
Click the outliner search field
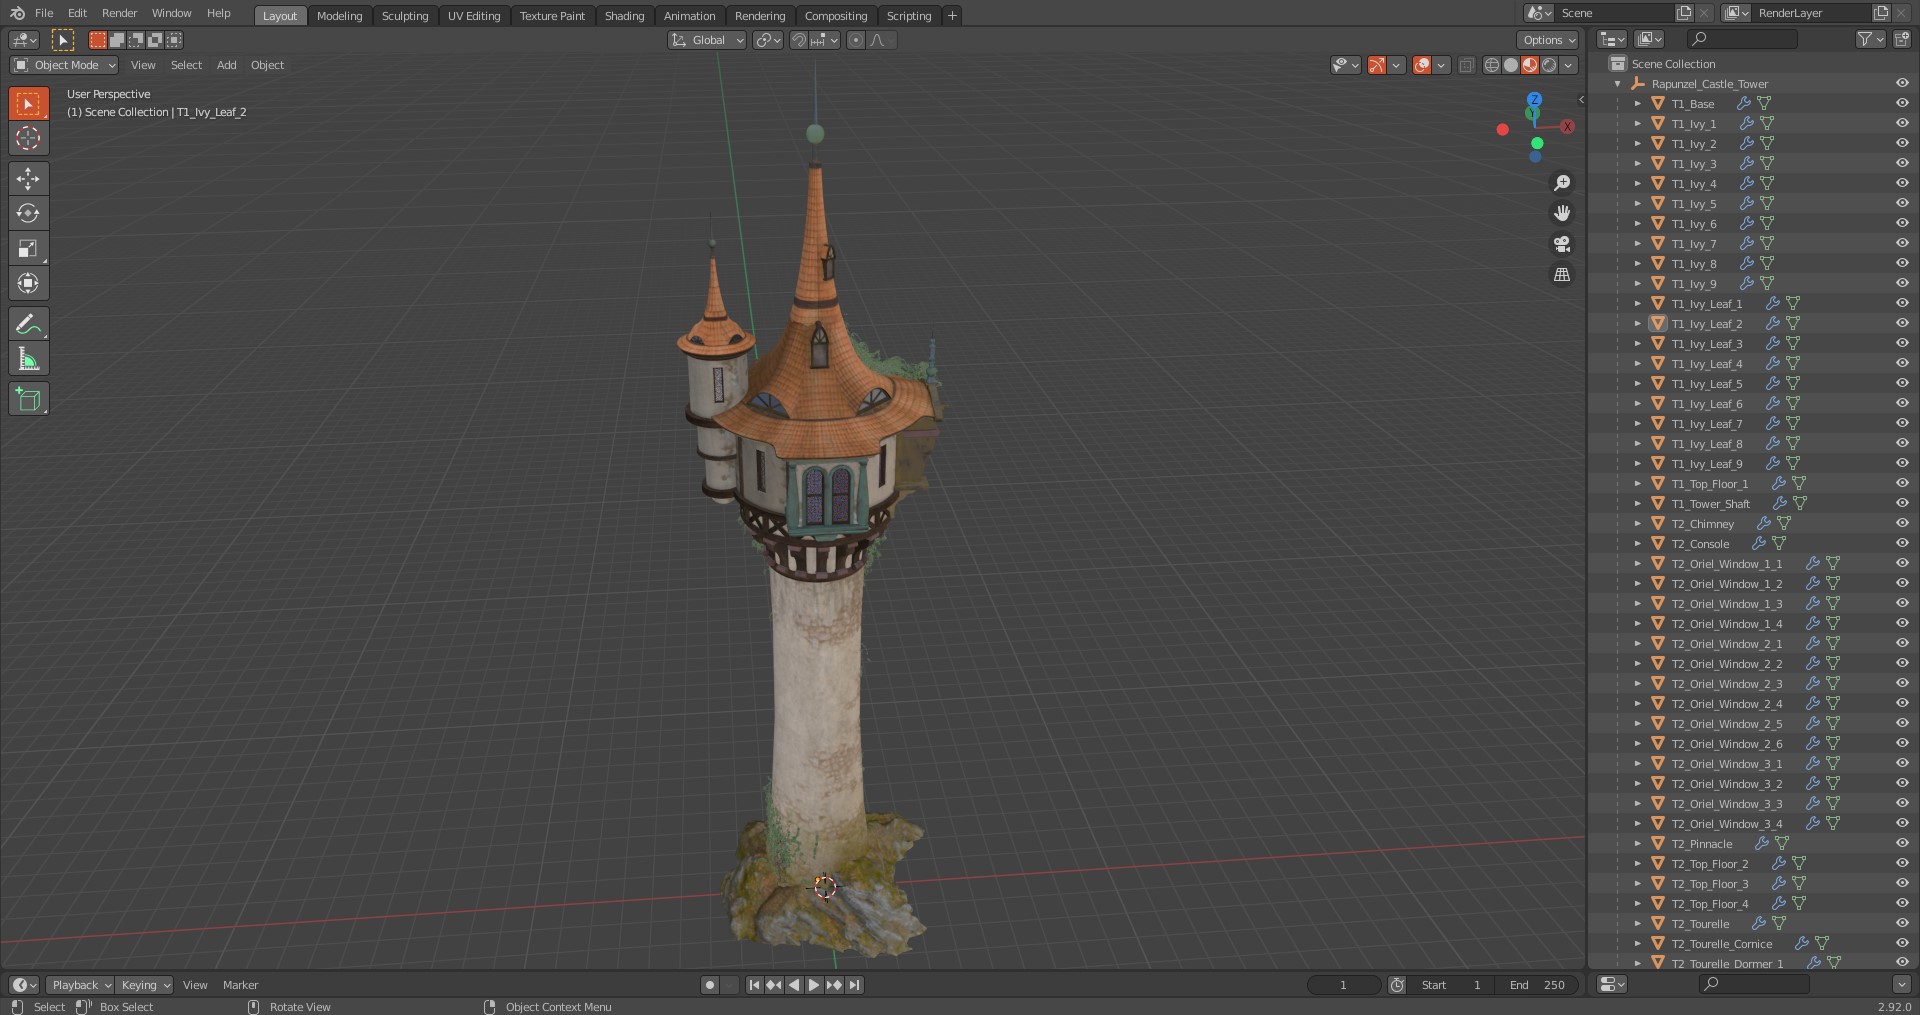pos(1742,39)
